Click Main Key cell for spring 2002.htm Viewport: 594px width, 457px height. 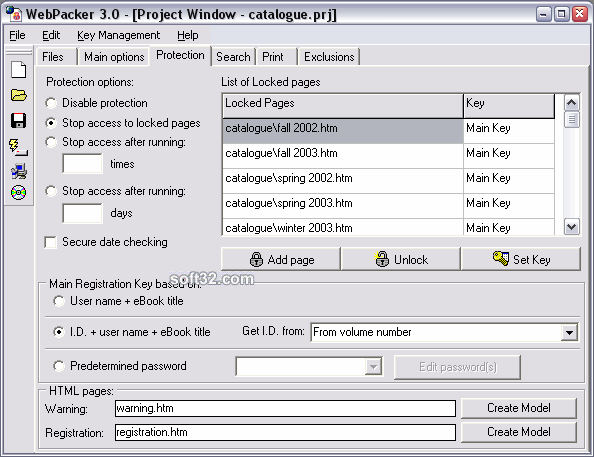coord(509,181)
